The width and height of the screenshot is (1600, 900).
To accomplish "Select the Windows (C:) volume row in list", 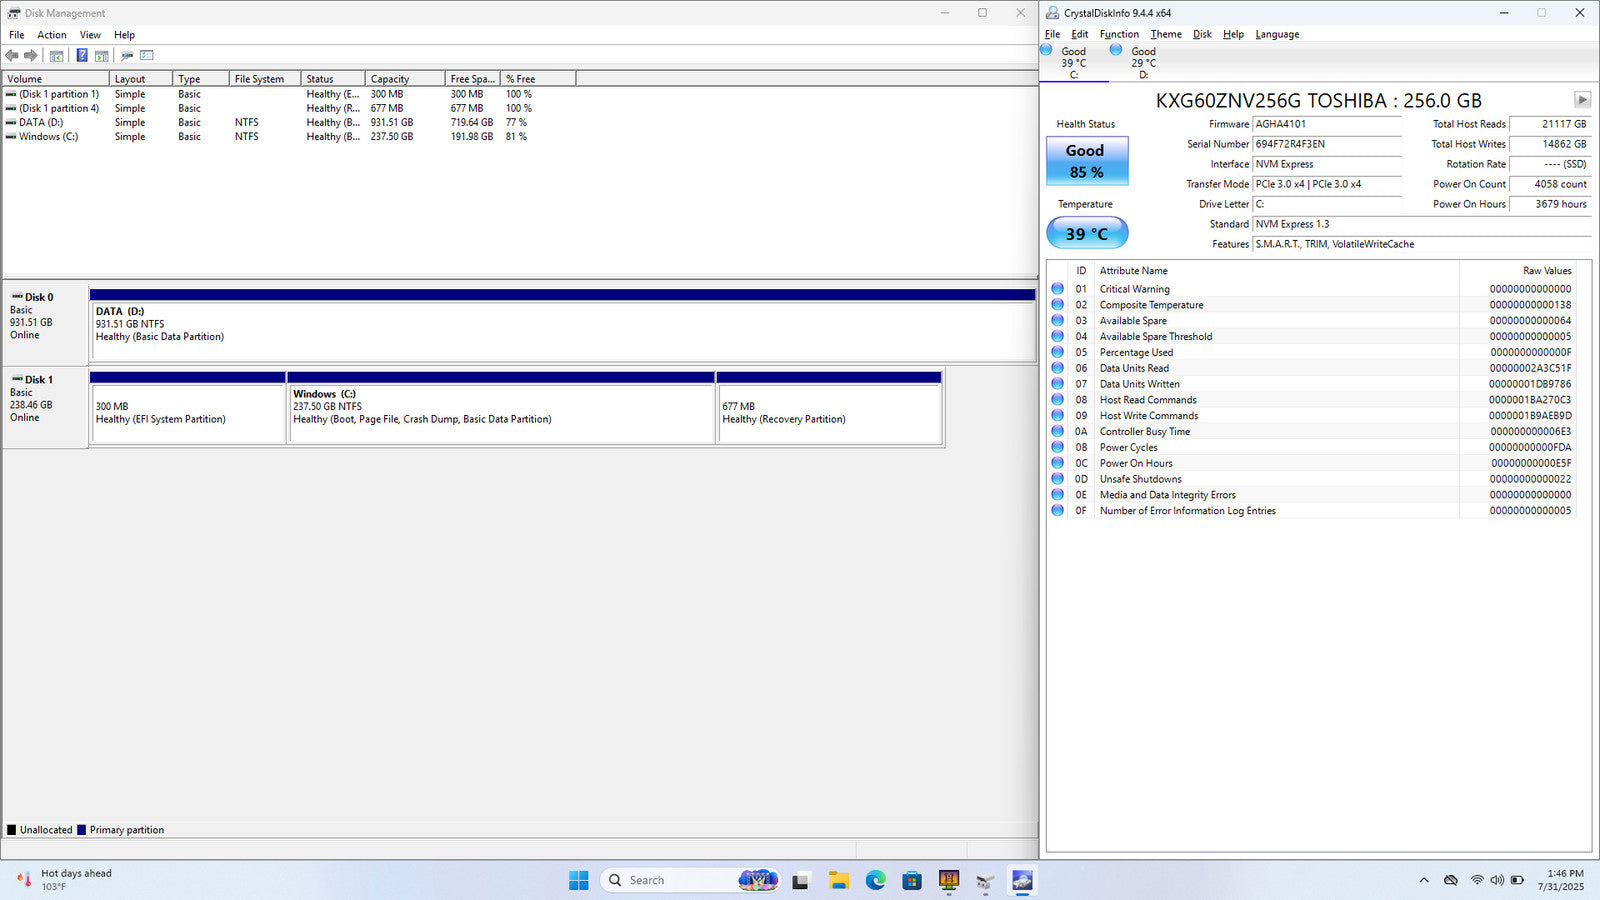I will click(48, 137).
